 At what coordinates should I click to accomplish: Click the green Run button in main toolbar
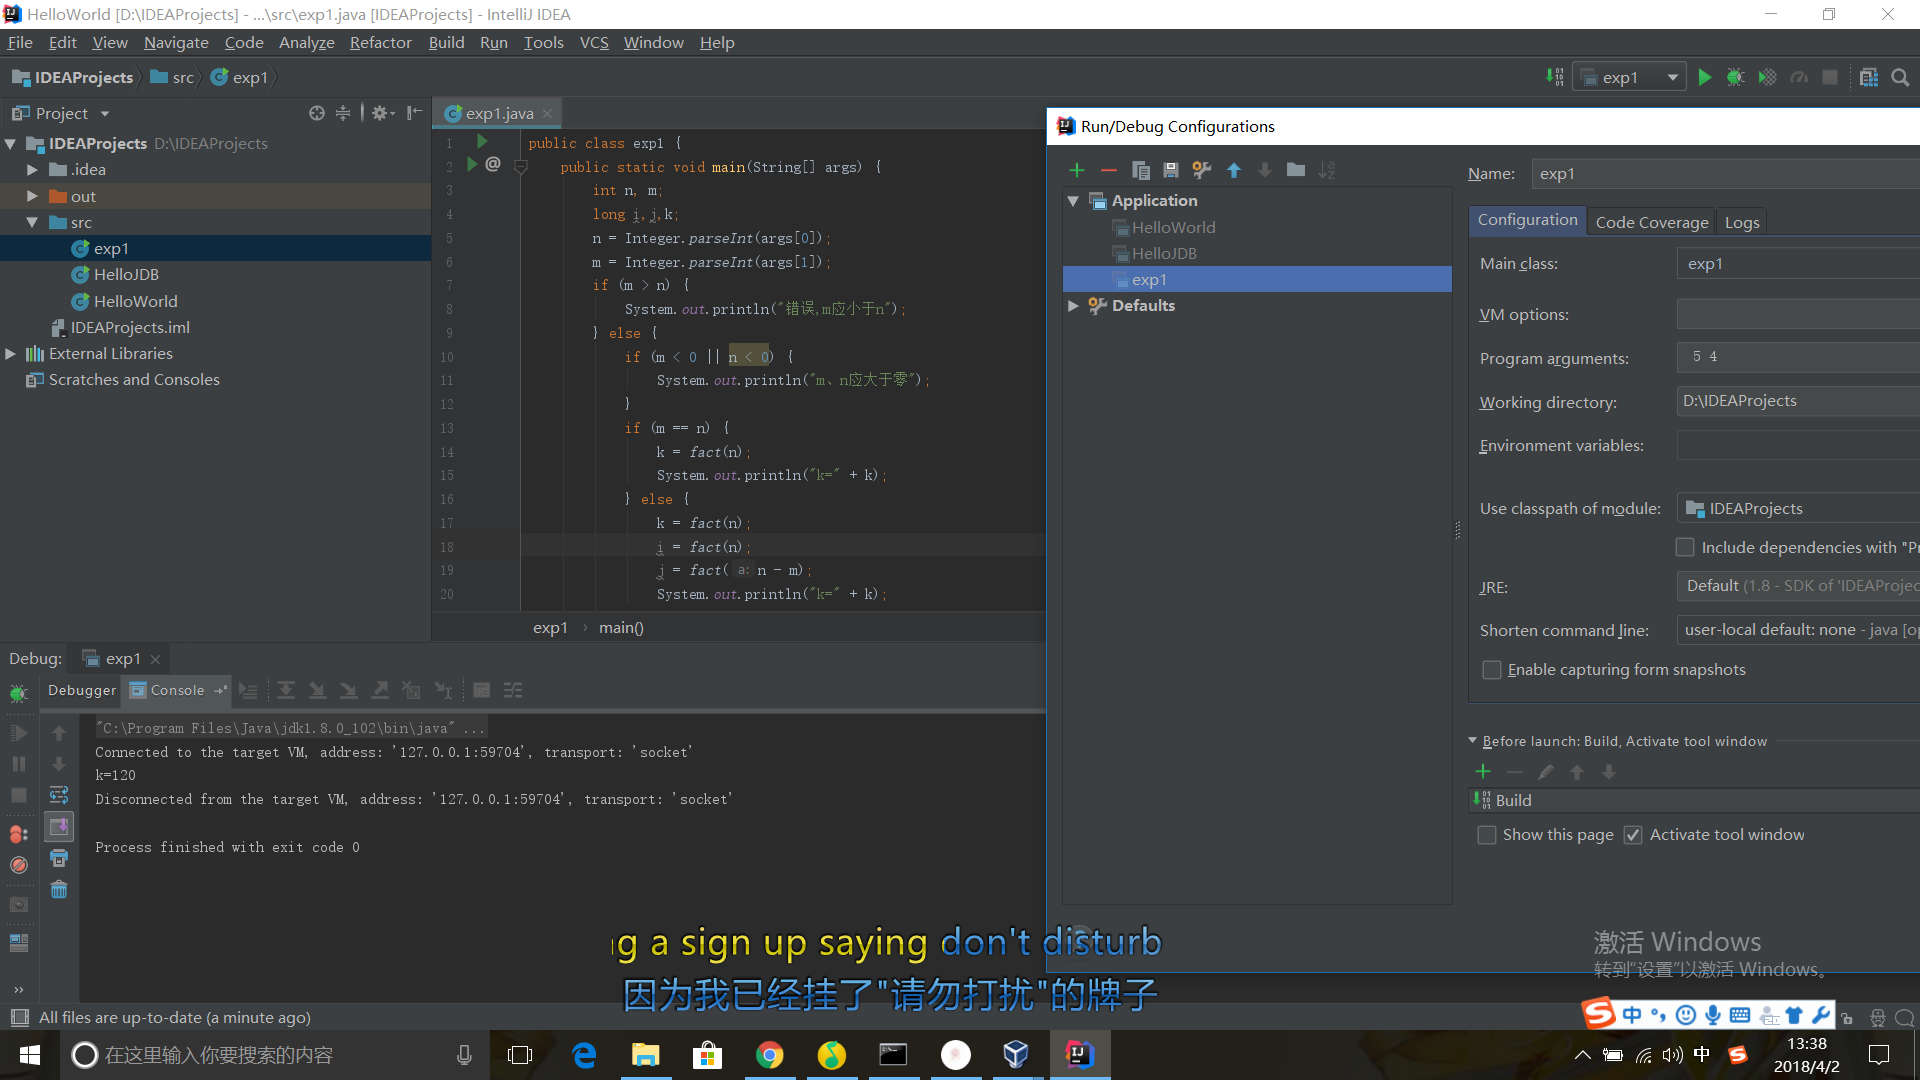click(x=1705, y=77)
